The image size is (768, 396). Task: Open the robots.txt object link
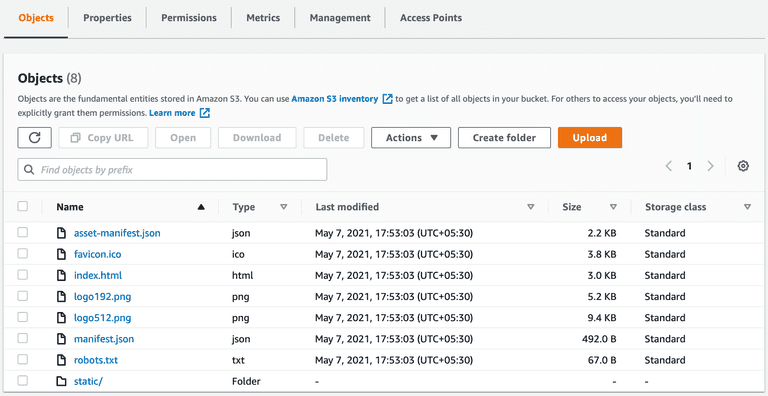tap(96, 360)
